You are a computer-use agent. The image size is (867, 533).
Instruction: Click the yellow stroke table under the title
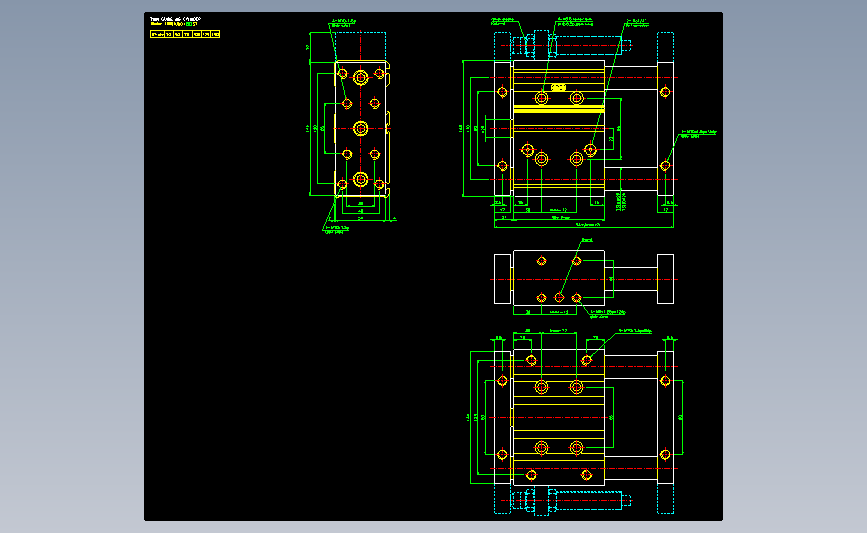[x=185, y=34]
